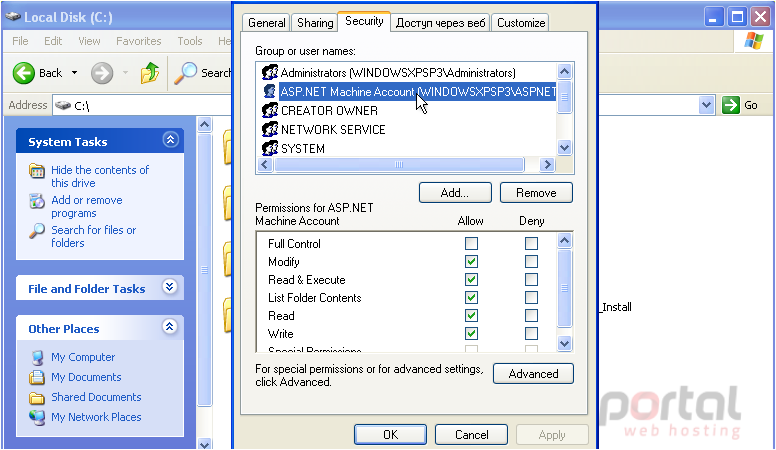Viewport: 776px width, 450px height.
Task: Open Advanced security settings
Action: click(x=534, y=374)
